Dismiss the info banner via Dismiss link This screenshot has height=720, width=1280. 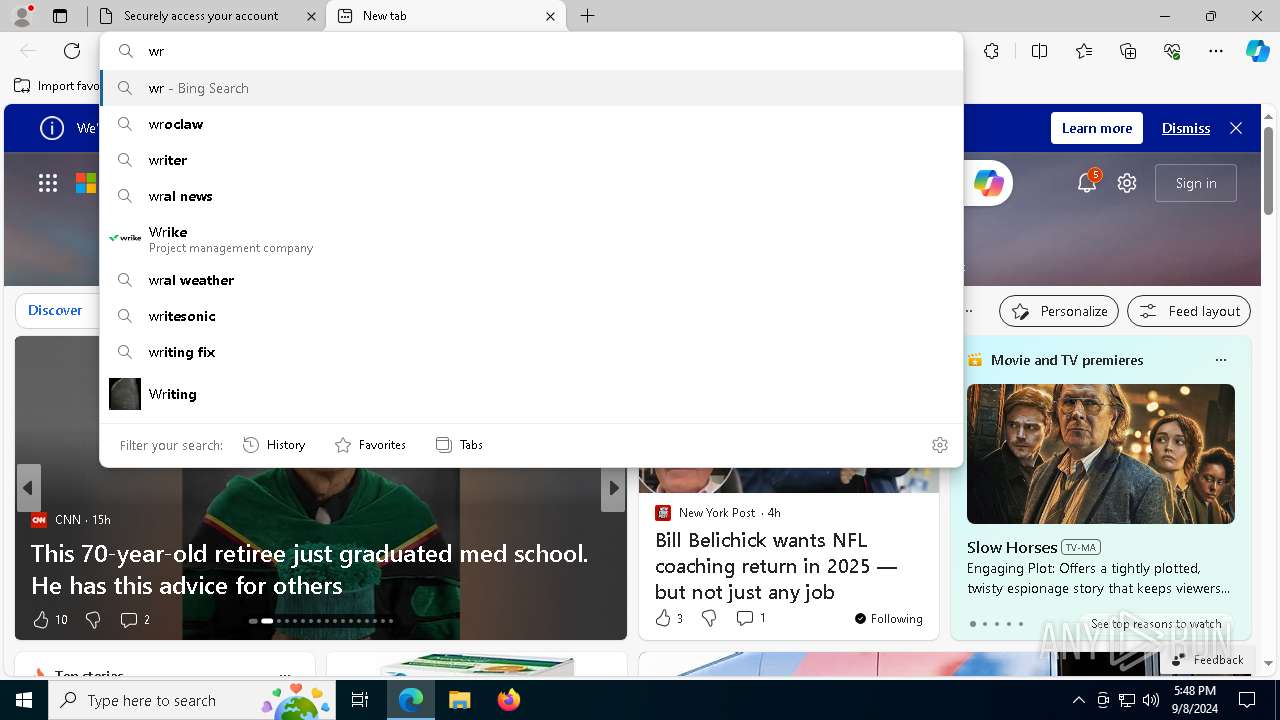(1185, 128)
